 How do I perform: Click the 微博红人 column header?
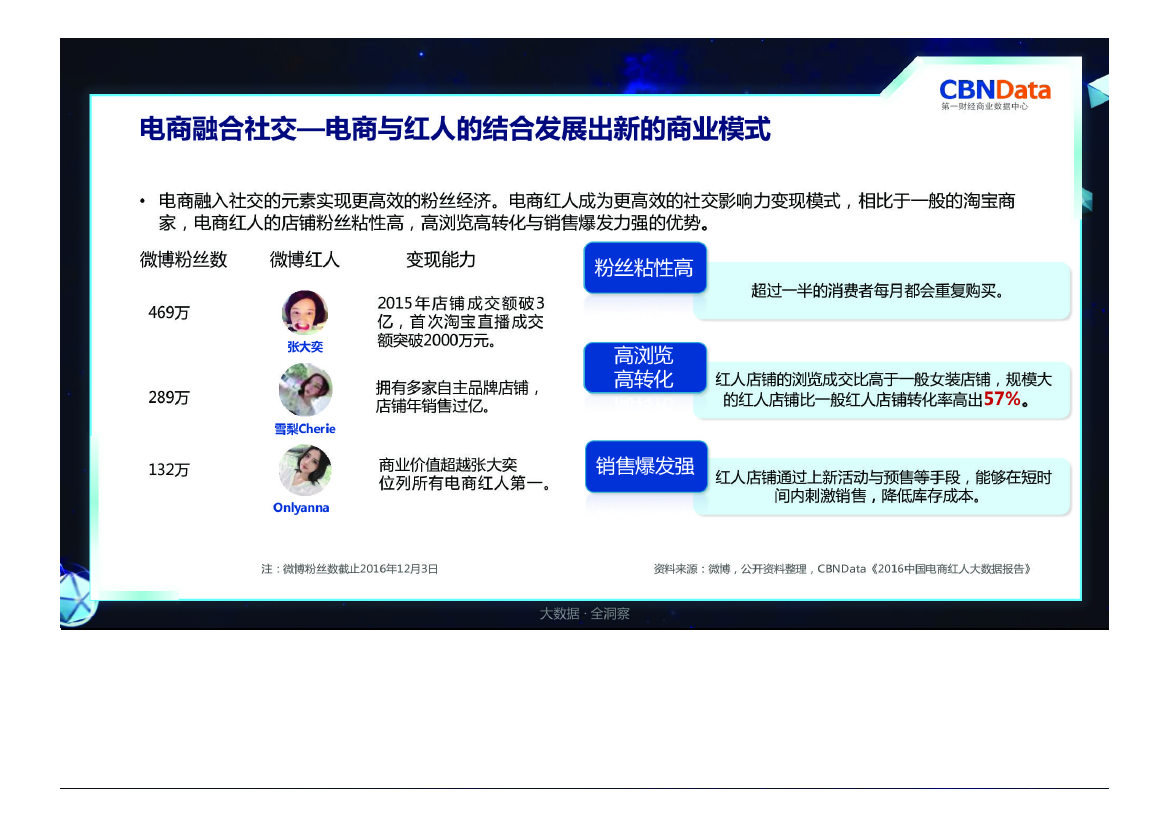pos(305,260)
